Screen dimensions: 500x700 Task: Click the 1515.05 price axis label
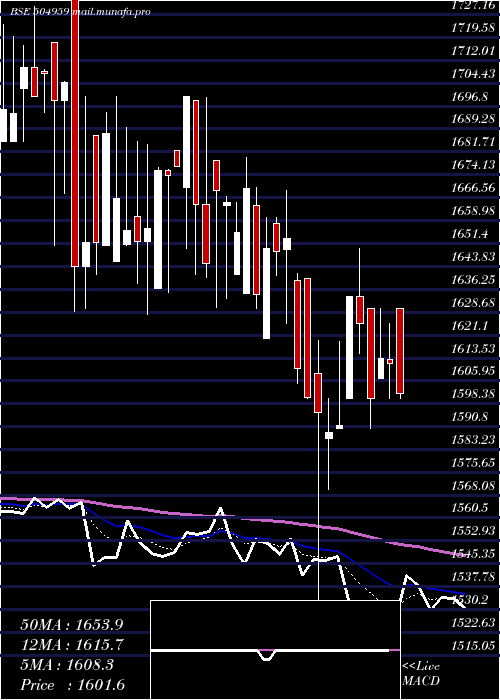tap(473, 645)
